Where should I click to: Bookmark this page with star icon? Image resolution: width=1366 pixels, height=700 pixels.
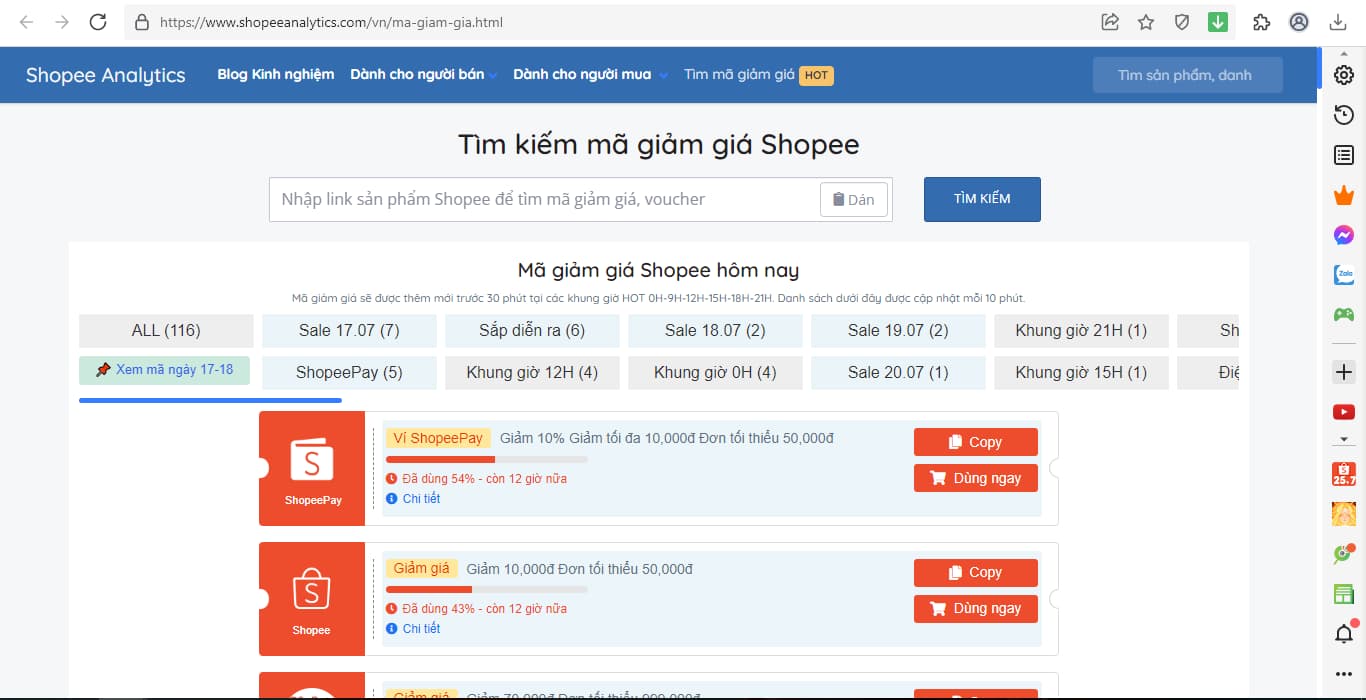(x=1146, y=22)
